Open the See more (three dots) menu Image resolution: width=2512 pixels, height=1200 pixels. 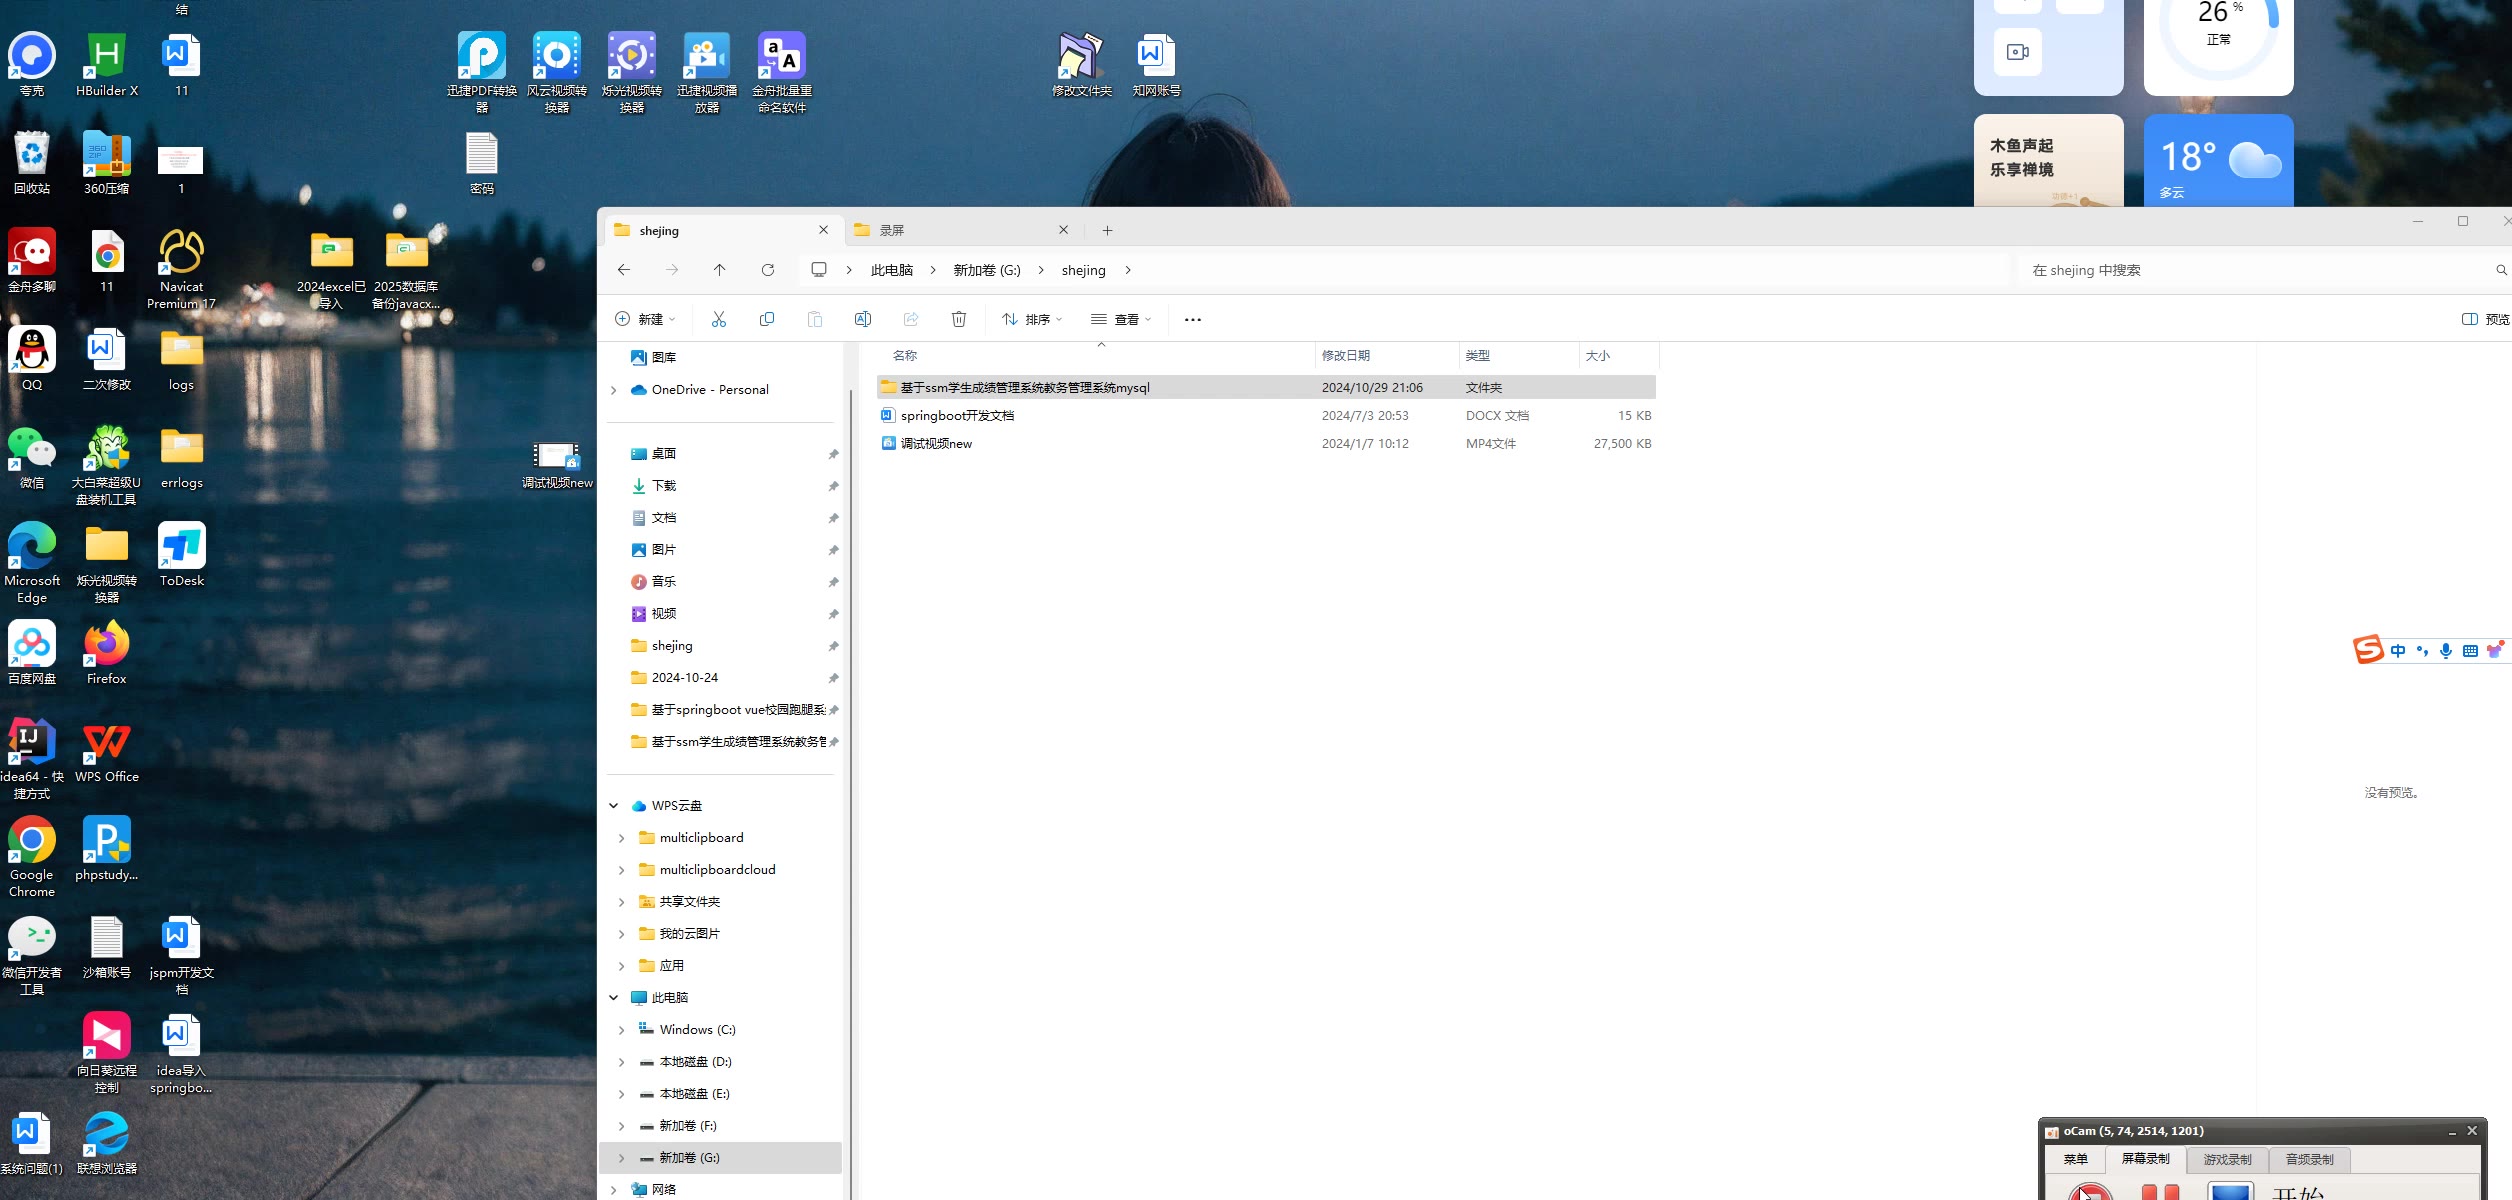1192,319
